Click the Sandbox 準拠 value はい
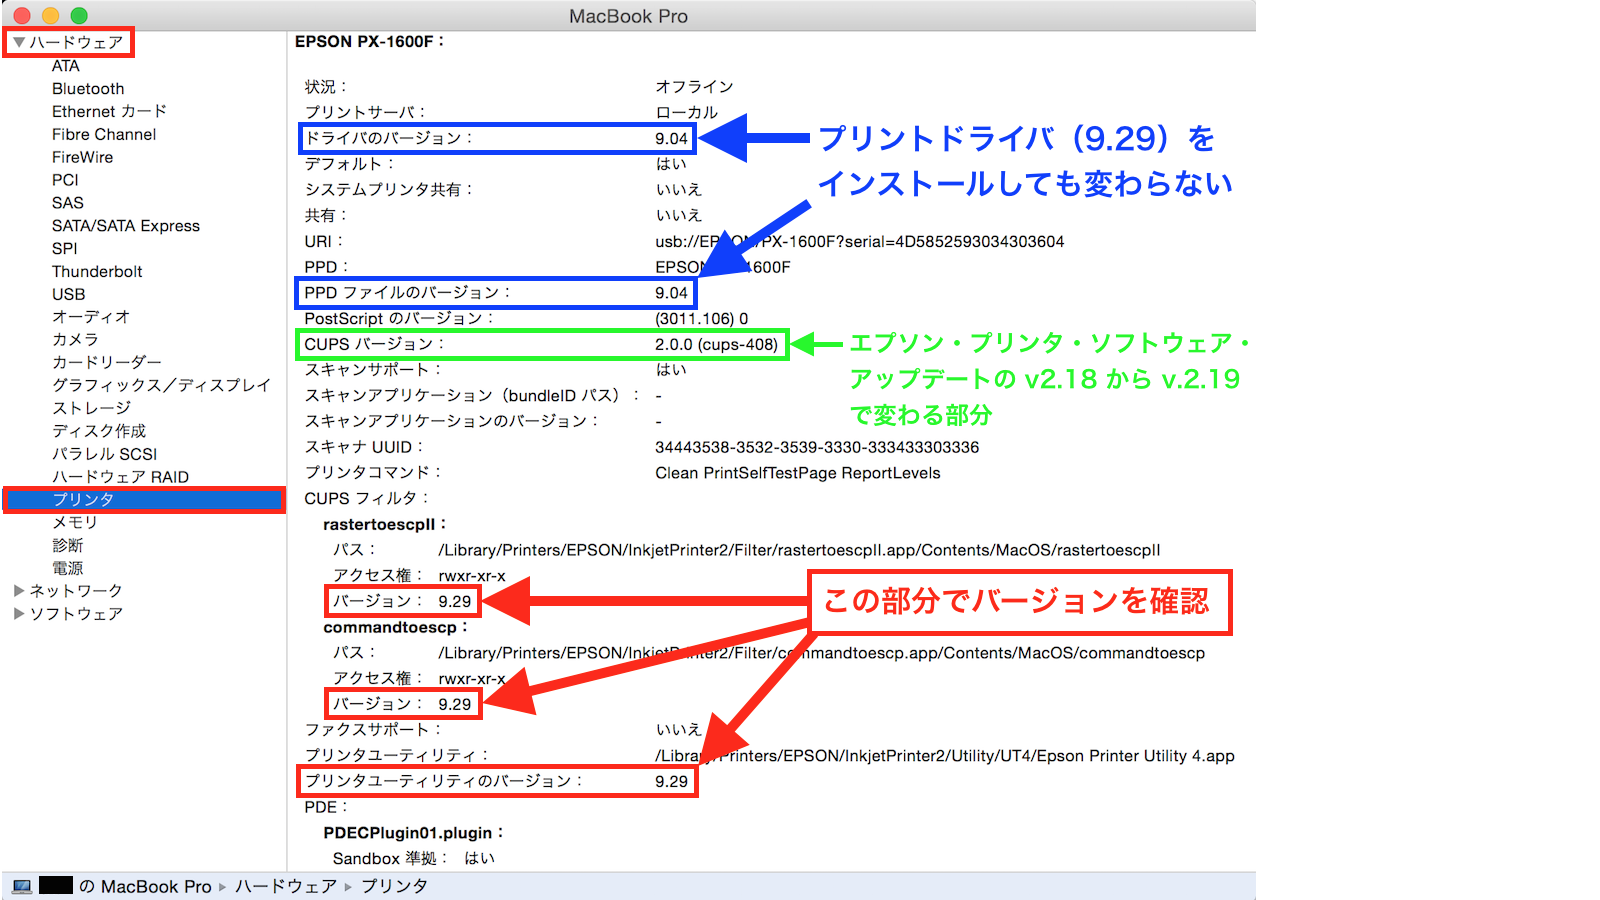This screenshot has width=1600, height=900. [480, 859]
